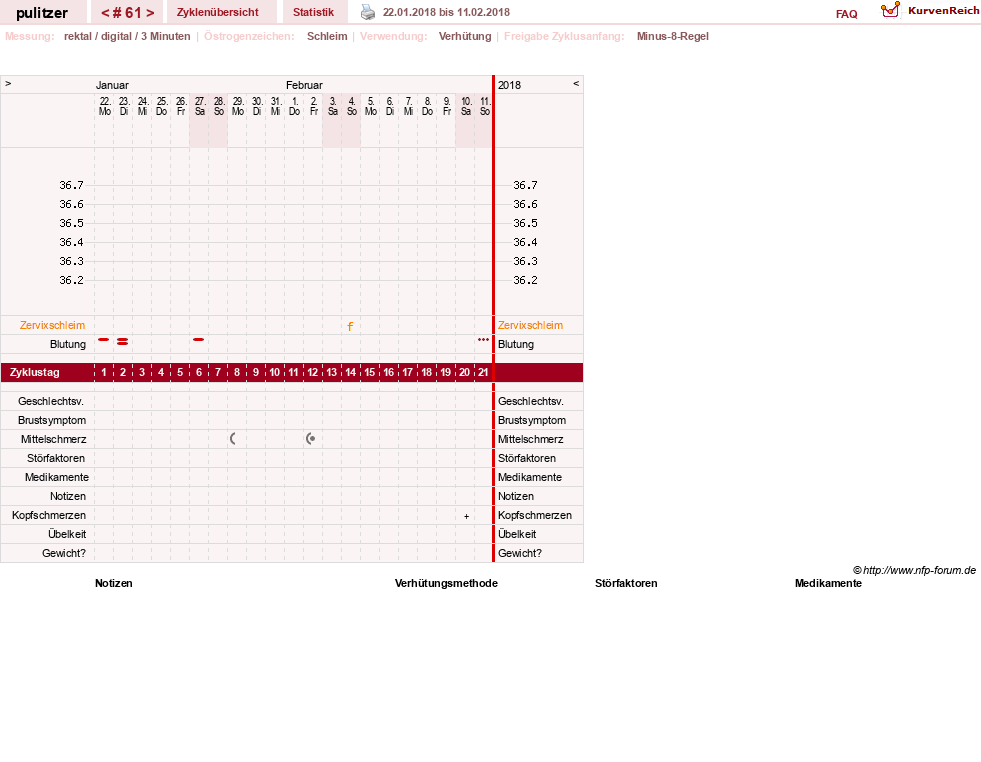Click the bleeding mark on 27. Sa
This screenshot has width=981, height=762.
tap(199, 340)
